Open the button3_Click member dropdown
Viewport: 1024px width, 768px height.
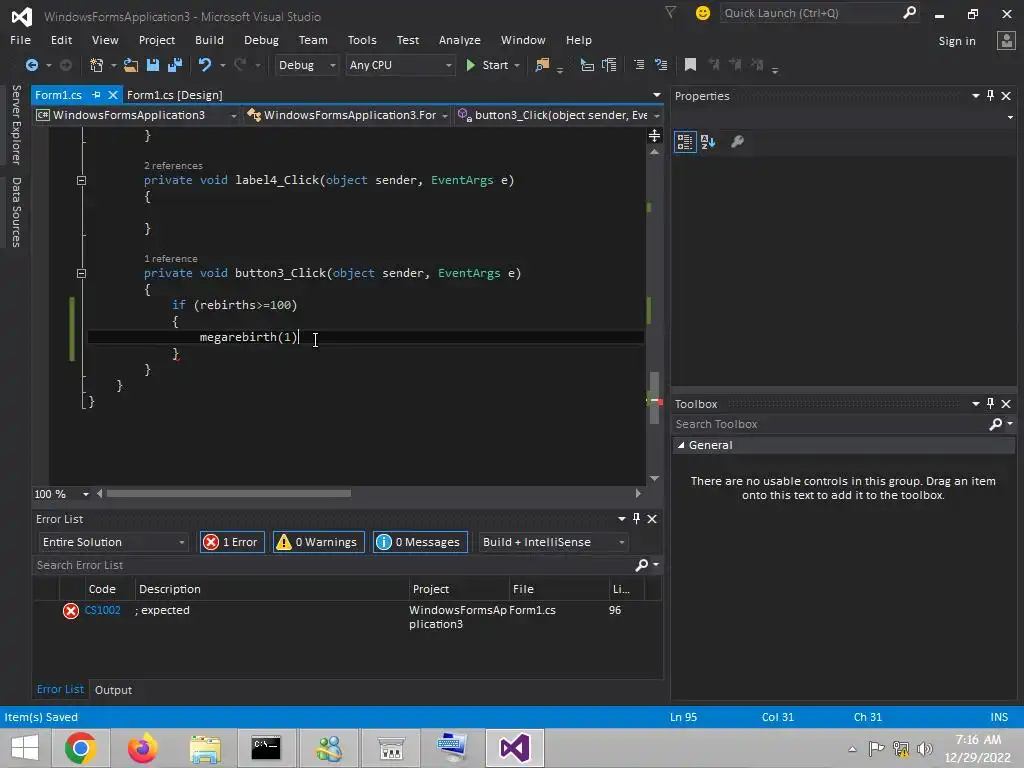click(x=558, y=116)
